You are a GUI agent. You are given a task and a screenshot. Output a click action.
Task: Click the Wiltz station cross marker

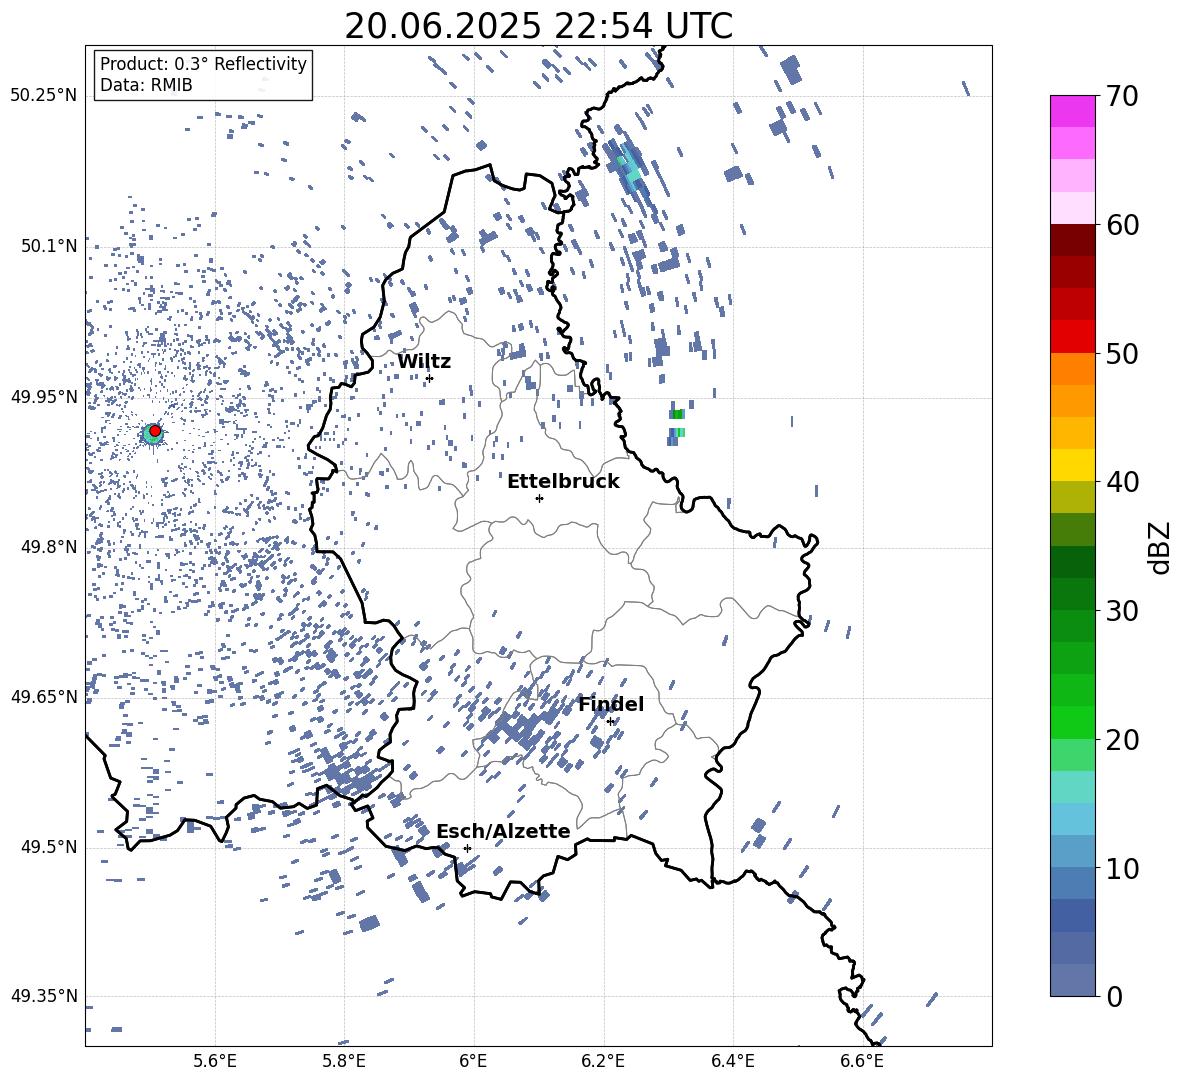(x=429, y=378)
